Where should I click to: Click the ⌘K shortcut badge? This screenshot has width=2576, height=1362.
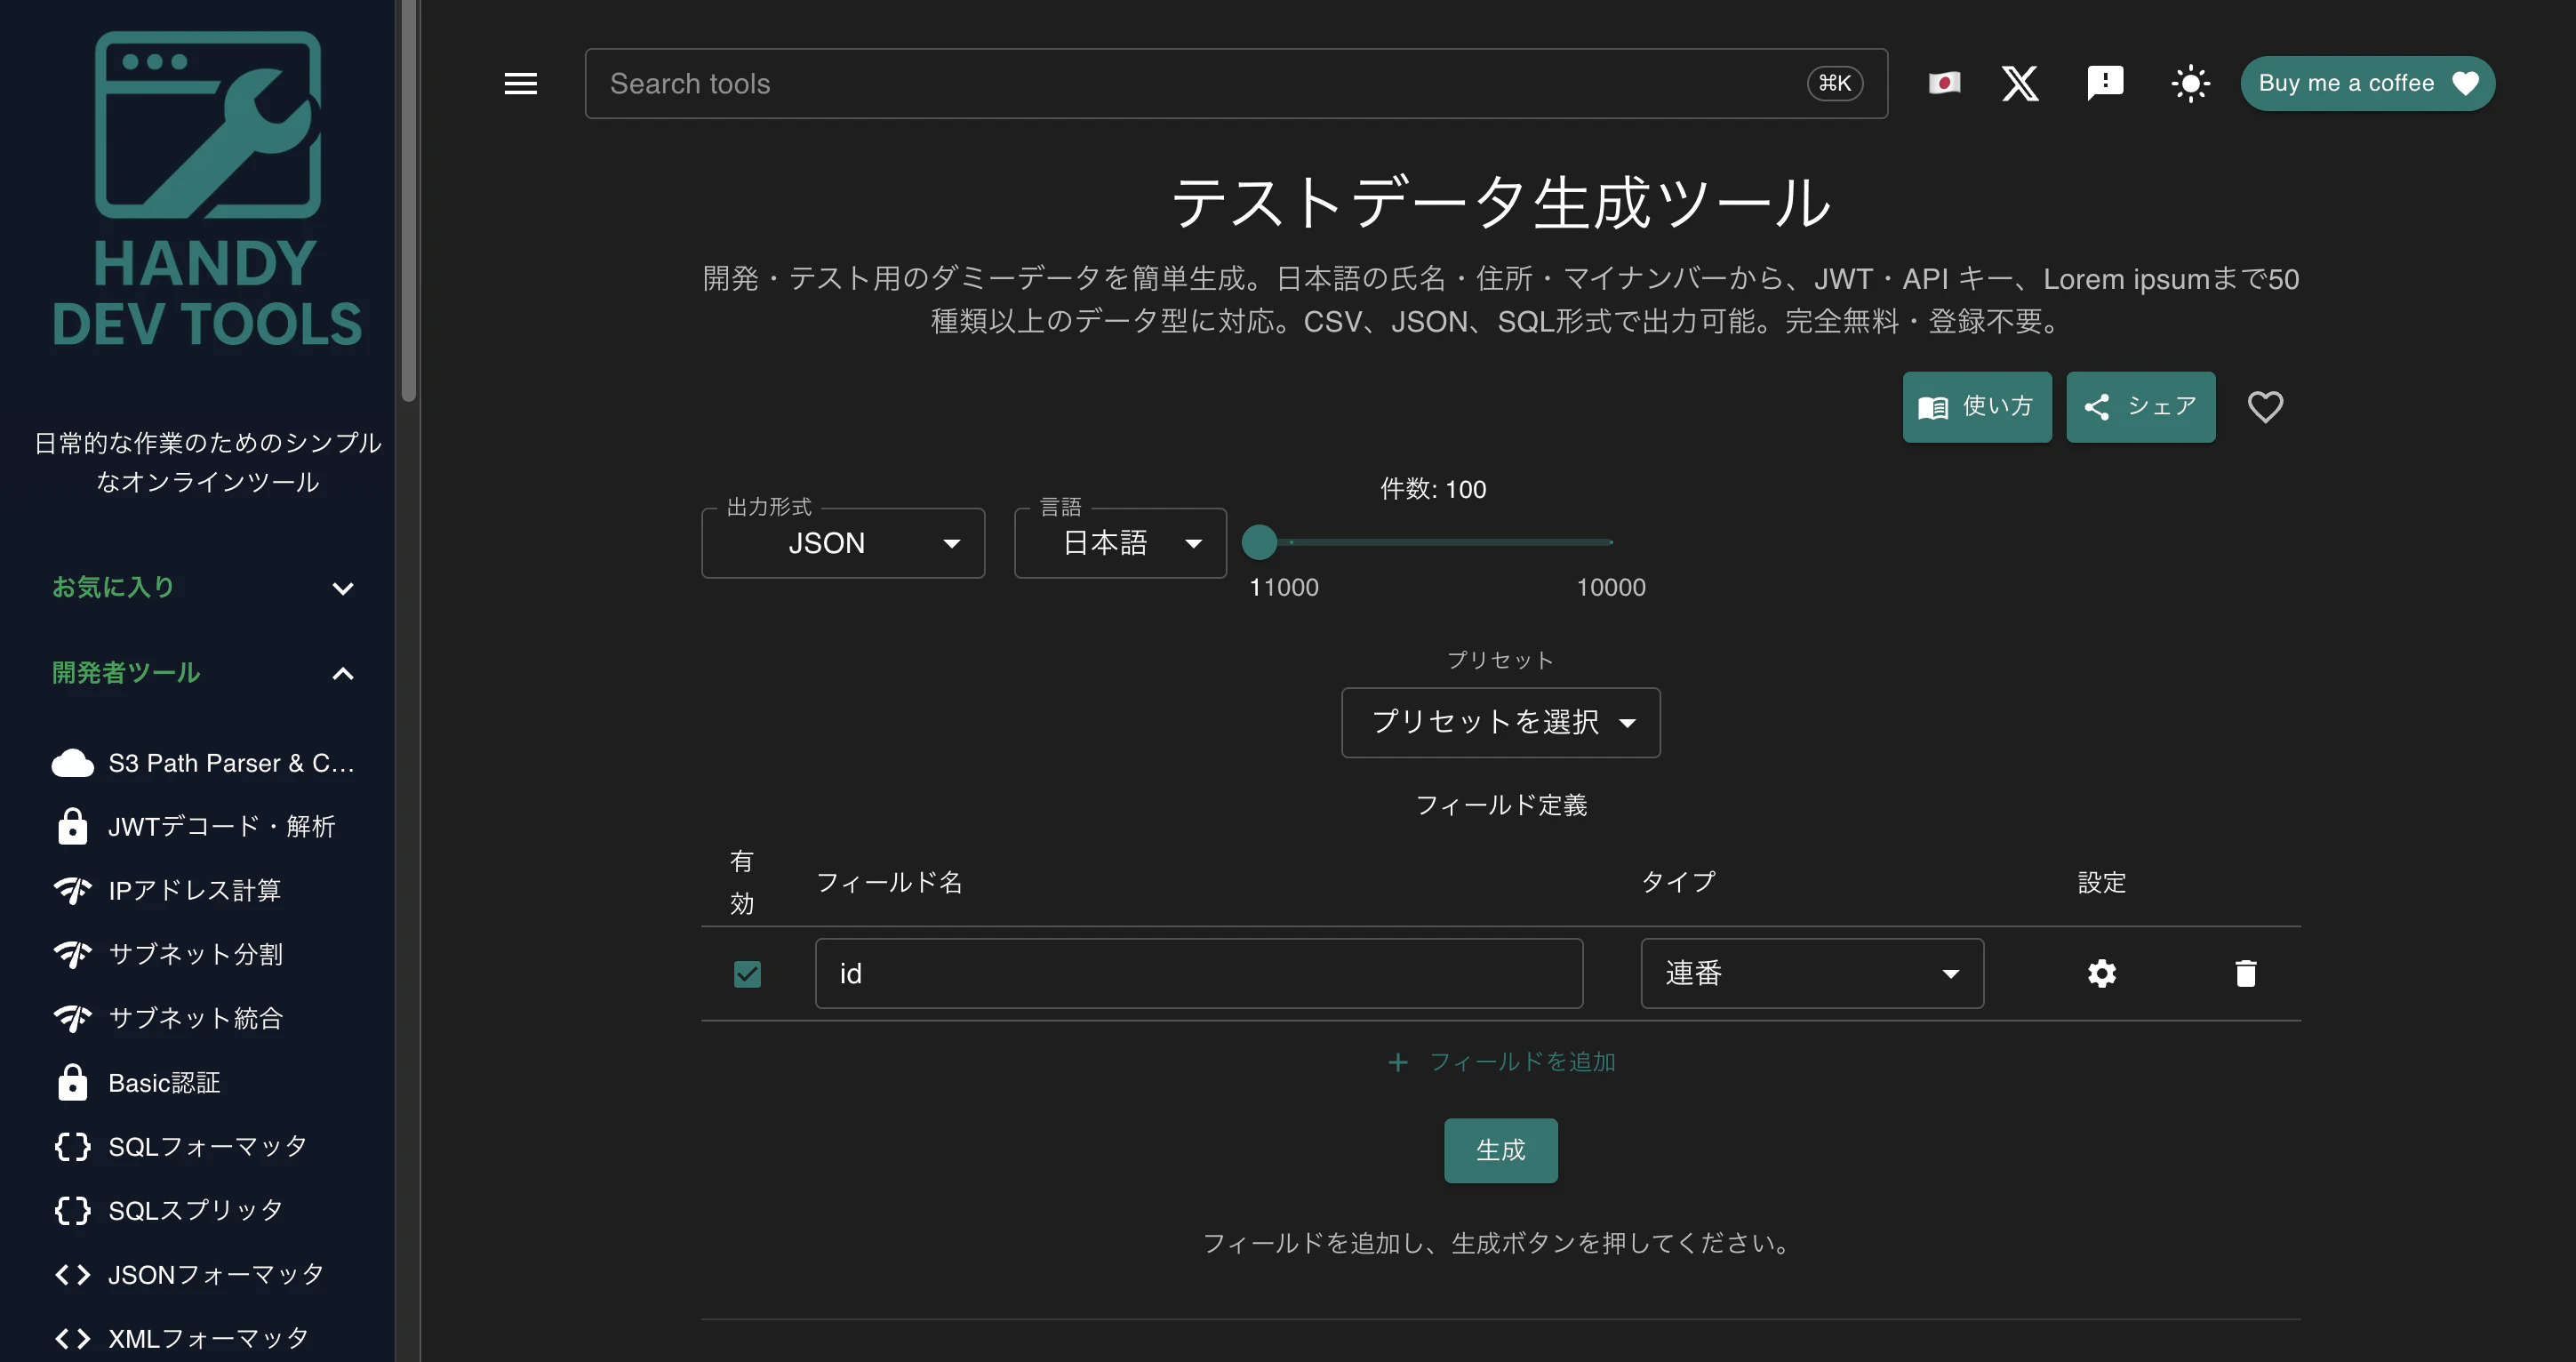[1835, 83]
